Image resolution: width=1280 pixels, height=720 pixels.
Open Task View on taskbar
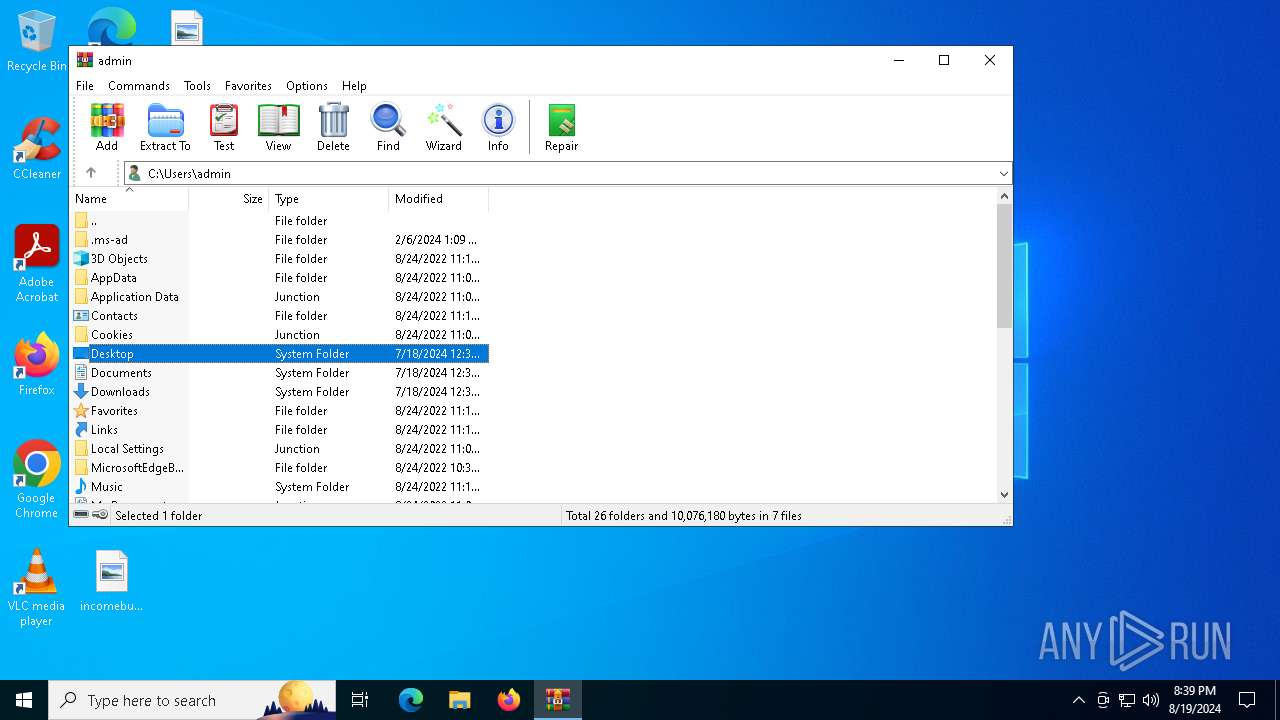pyautogui.click(x=360, y=700)
